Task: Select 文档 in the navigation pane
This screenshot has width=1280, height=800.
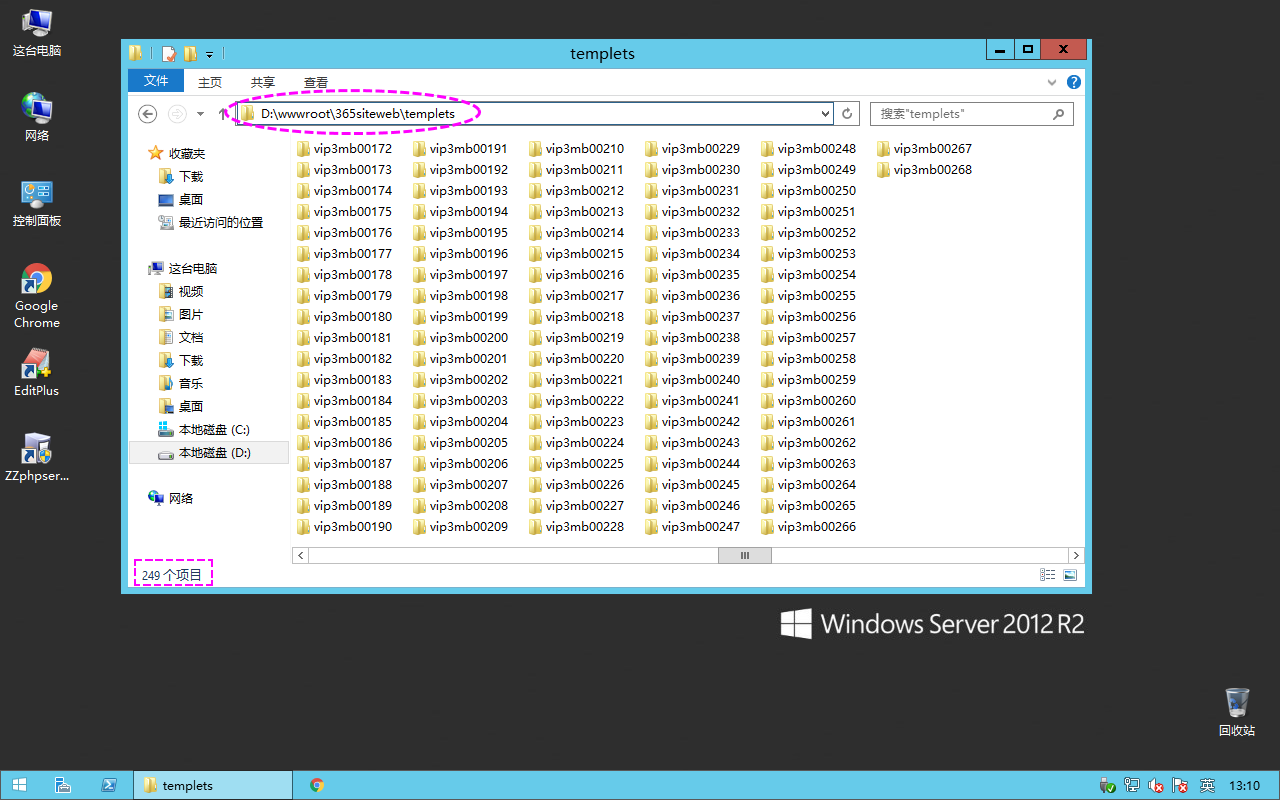Action: [x=181, y=337]
